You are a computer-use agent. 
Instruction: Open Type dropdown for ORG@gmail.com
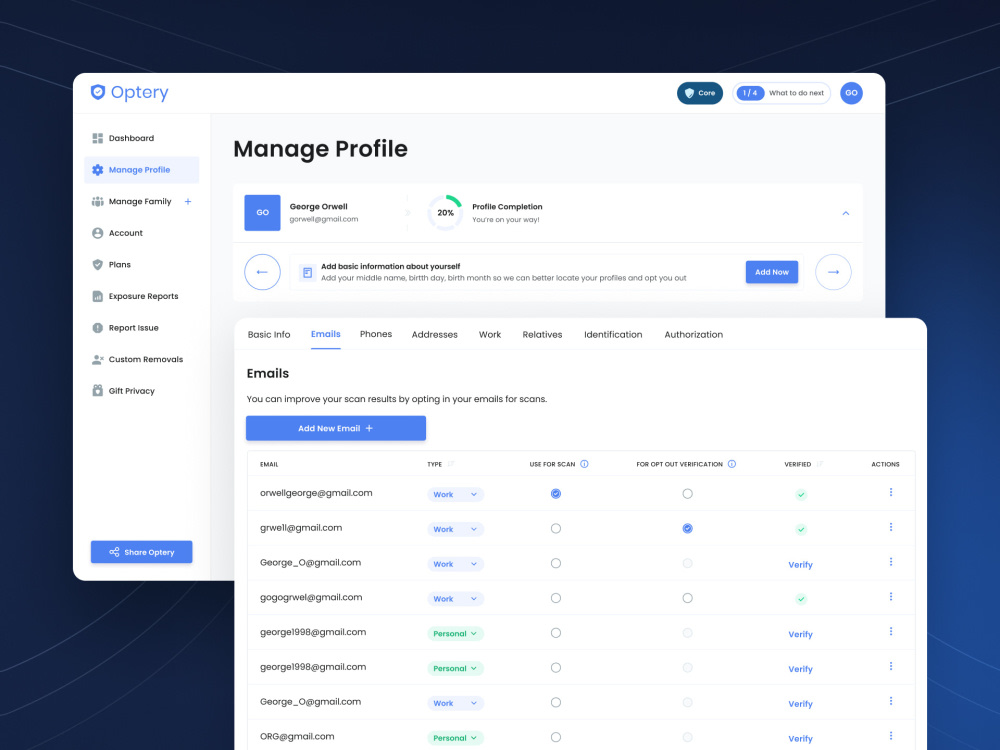[455, 738]
